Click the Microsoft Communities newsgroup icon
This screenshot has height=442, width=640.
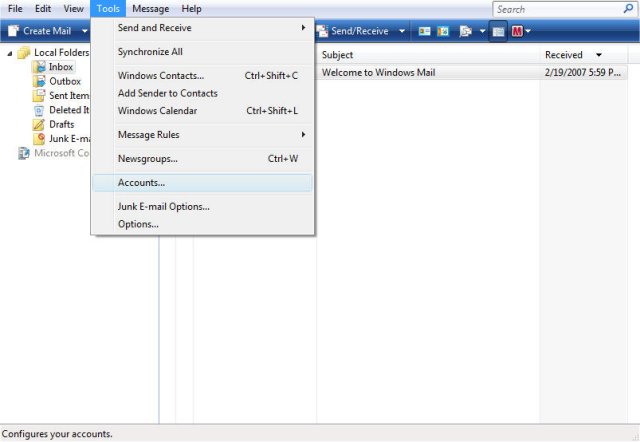click(24, 153)
